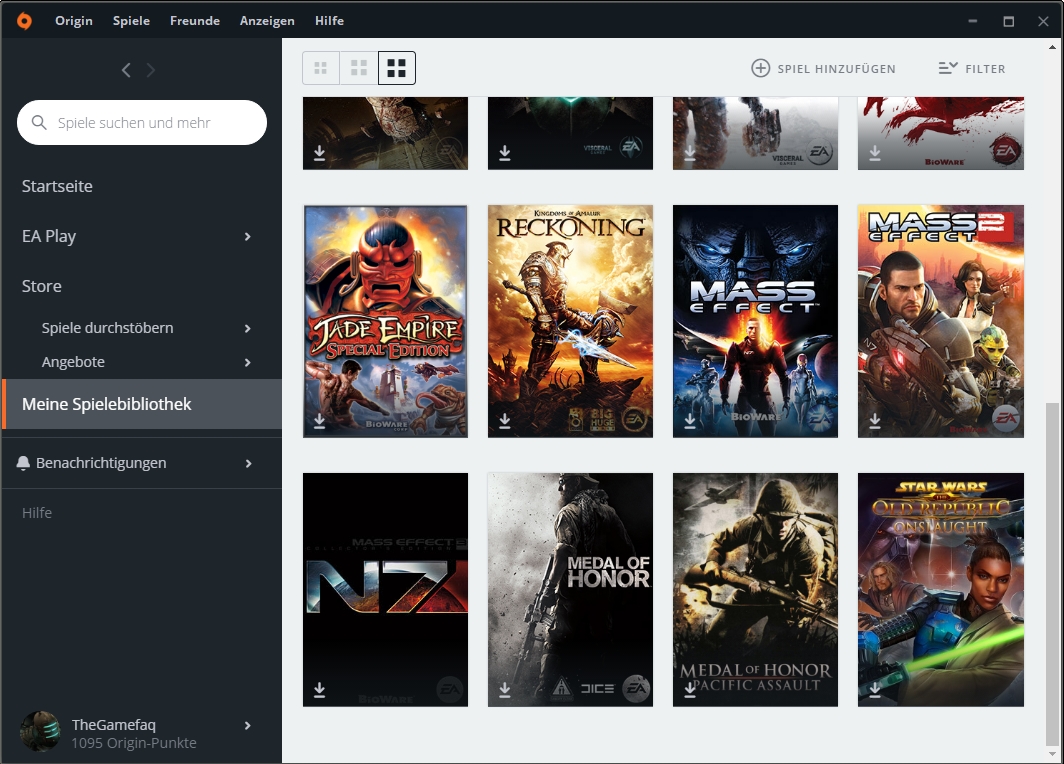Open the Freunde menu
This screenshot has width=1064, height=764.
195,21
